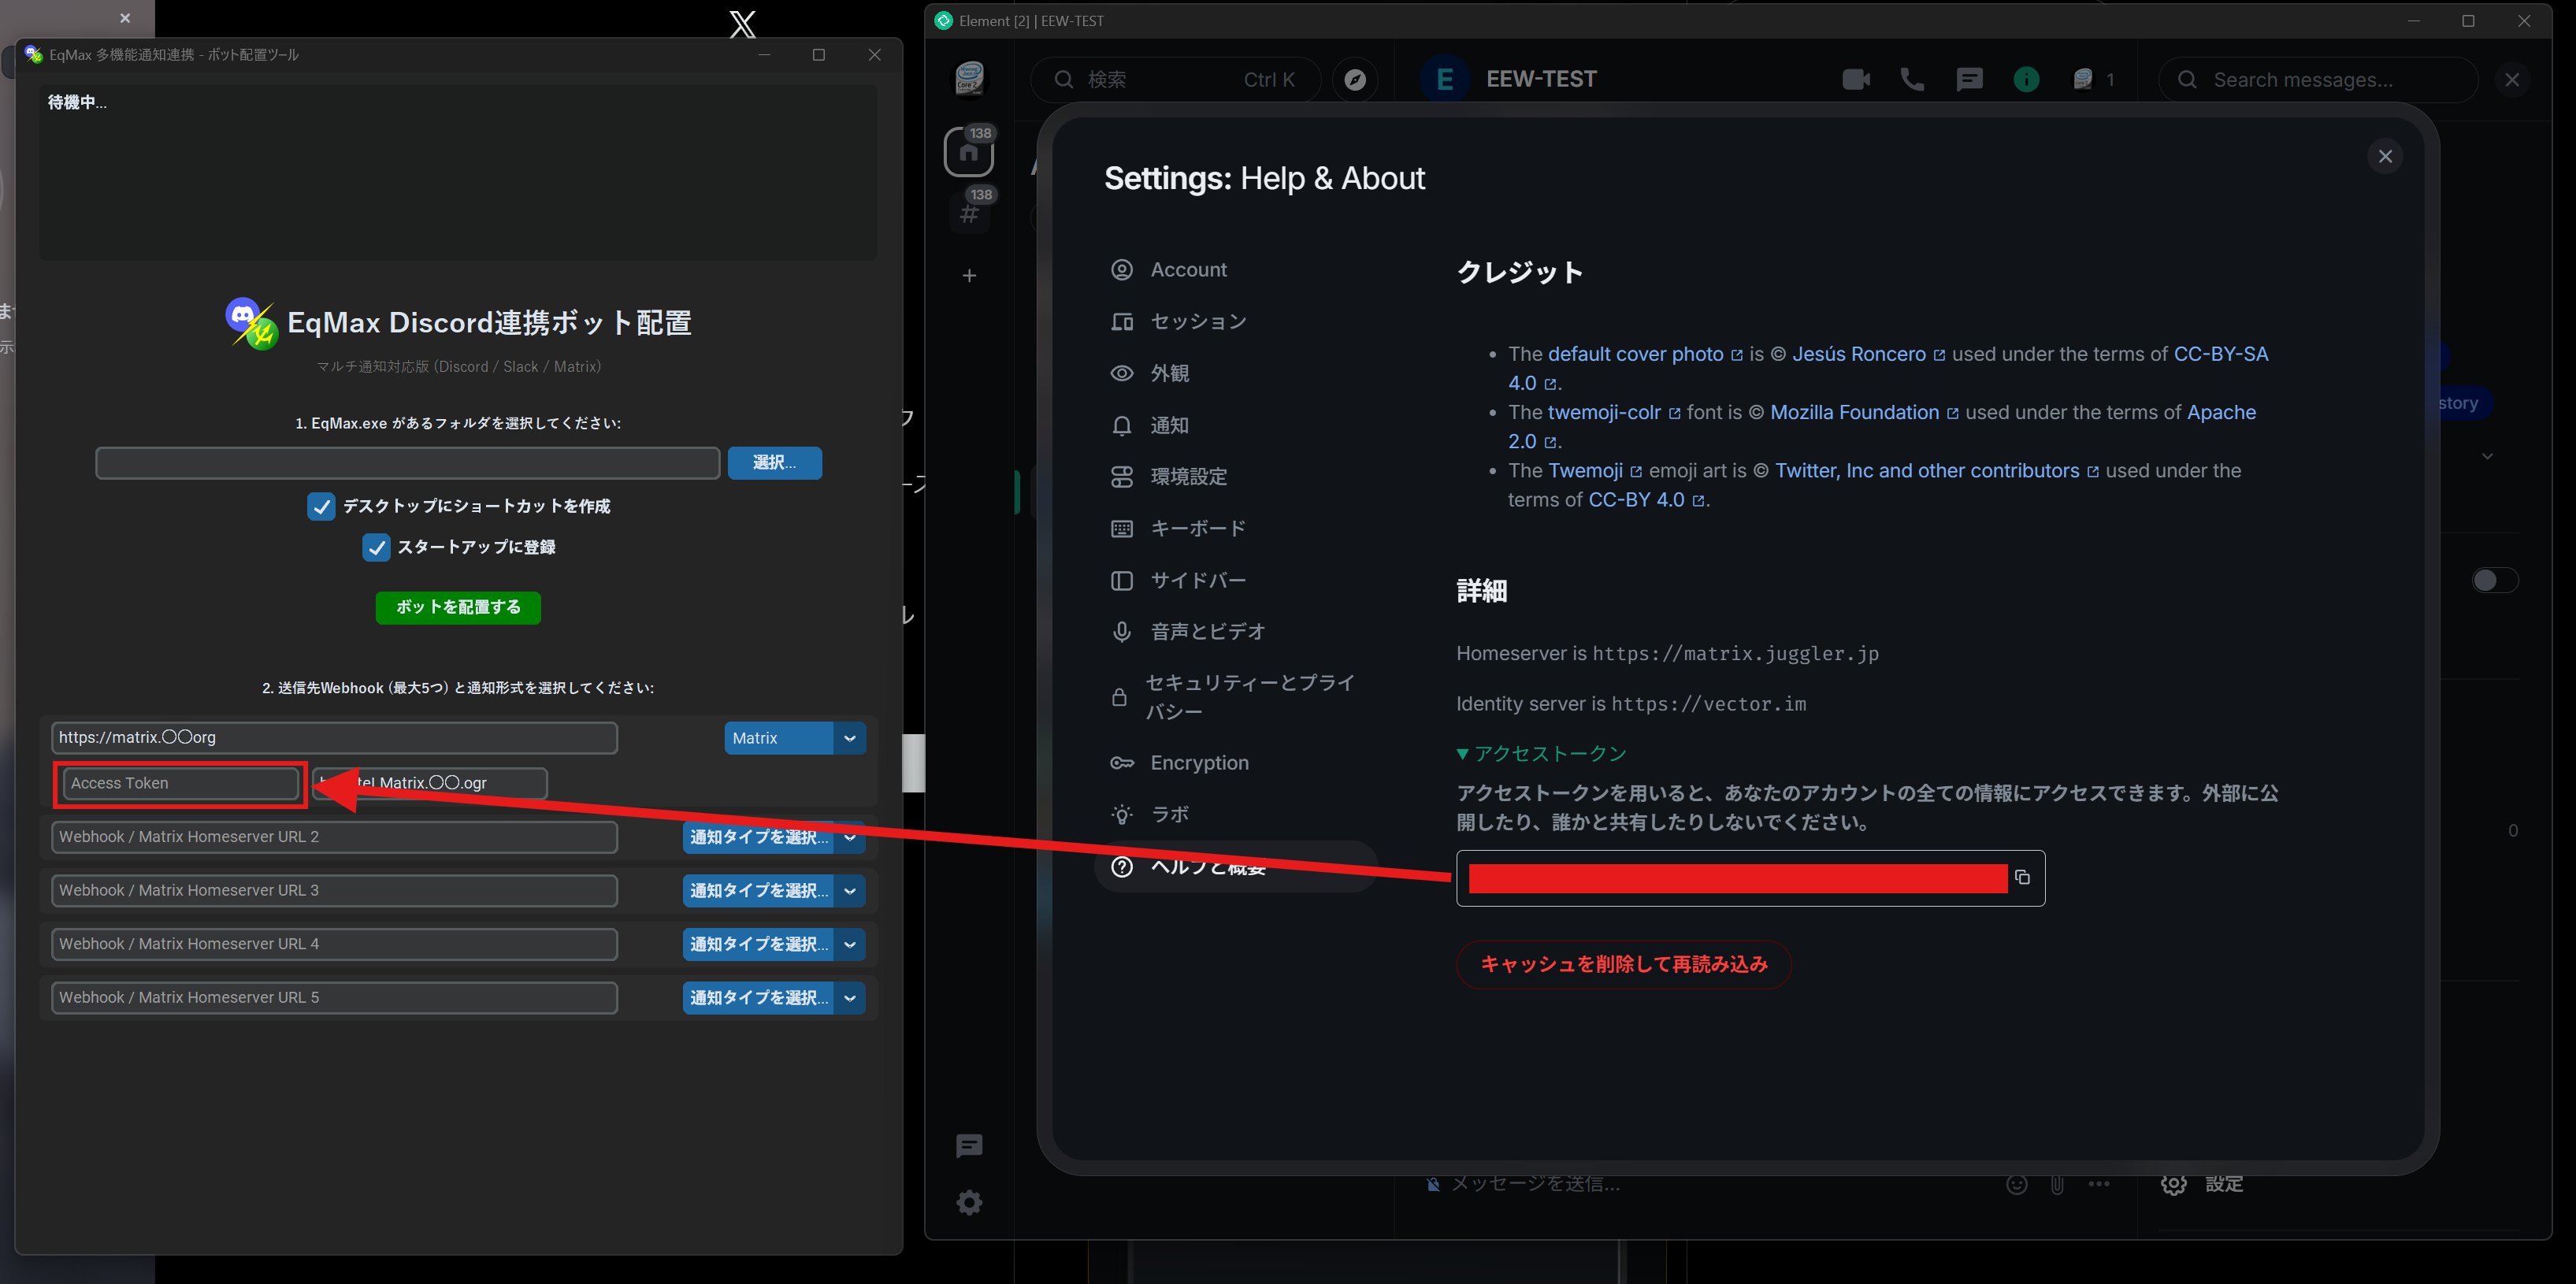Open quick settings gear in Element sidebar
The width and height of the screenshot is (2576, 1284).
coord(968,1202)
